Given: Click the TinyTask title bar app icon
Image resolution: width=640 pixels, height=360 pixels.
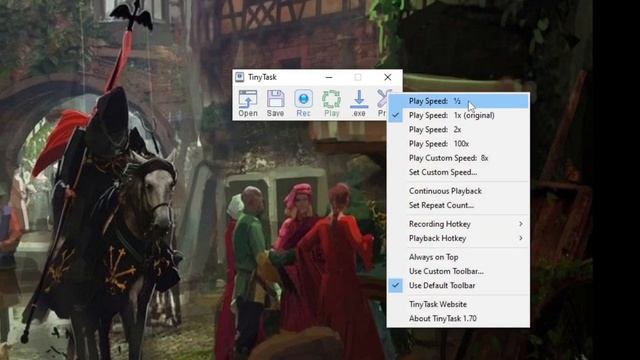Looking at the screenshot, I should click(240, 77).
